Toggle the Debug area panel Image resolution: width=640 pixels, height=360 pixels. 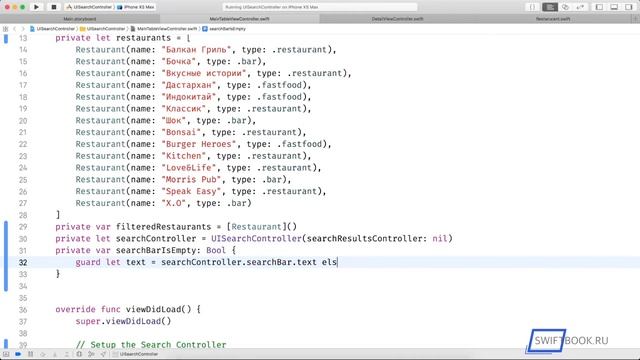[614, 7]
